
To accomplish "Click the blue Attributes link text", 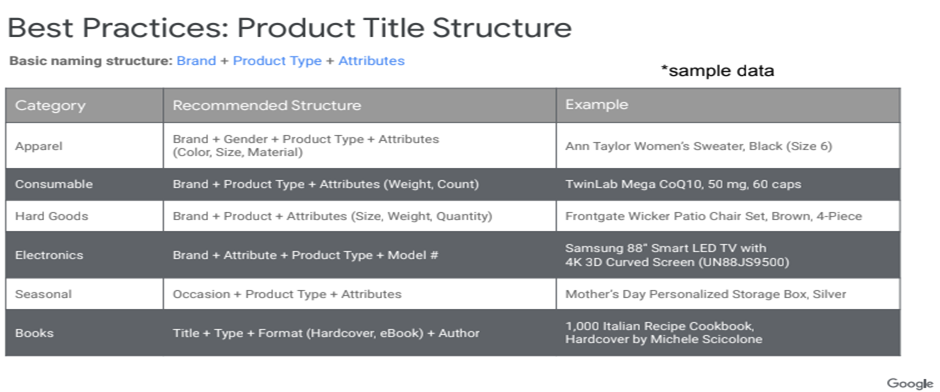I will [x=372, y=61].
